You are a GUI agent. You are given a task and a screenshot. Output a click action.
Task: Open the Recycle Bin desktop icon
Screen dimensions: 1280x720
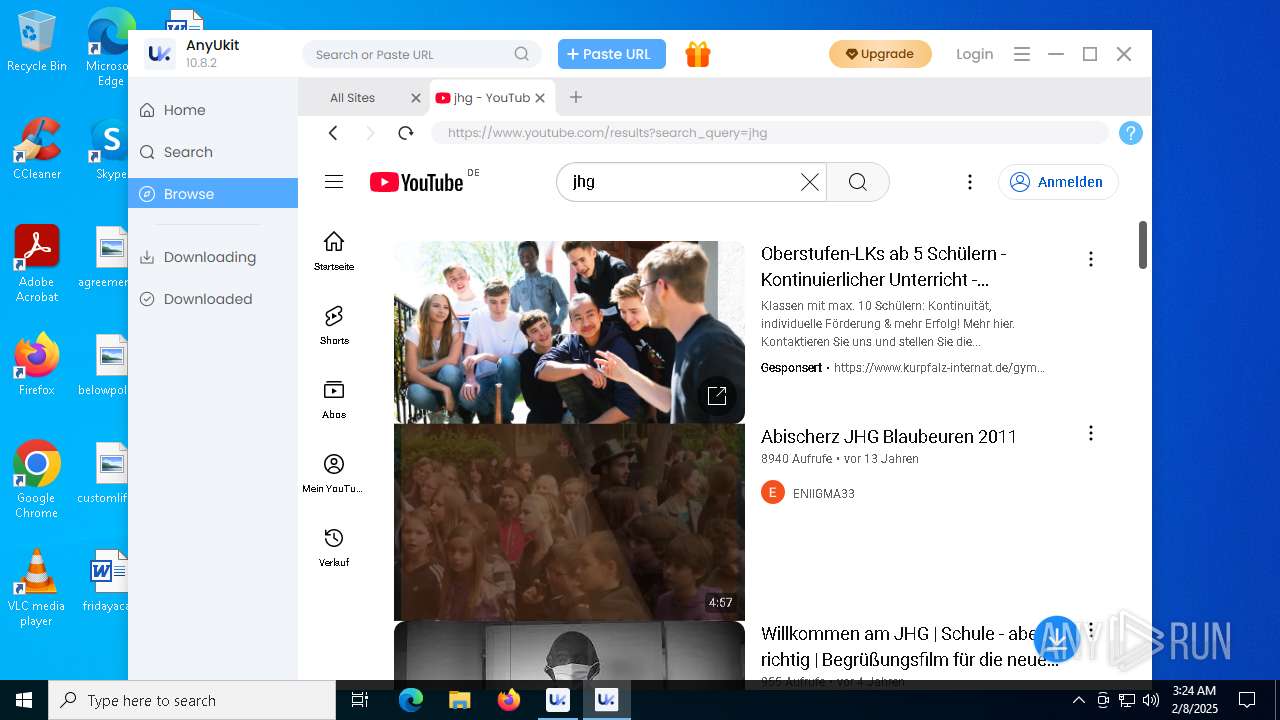(37, 42)
